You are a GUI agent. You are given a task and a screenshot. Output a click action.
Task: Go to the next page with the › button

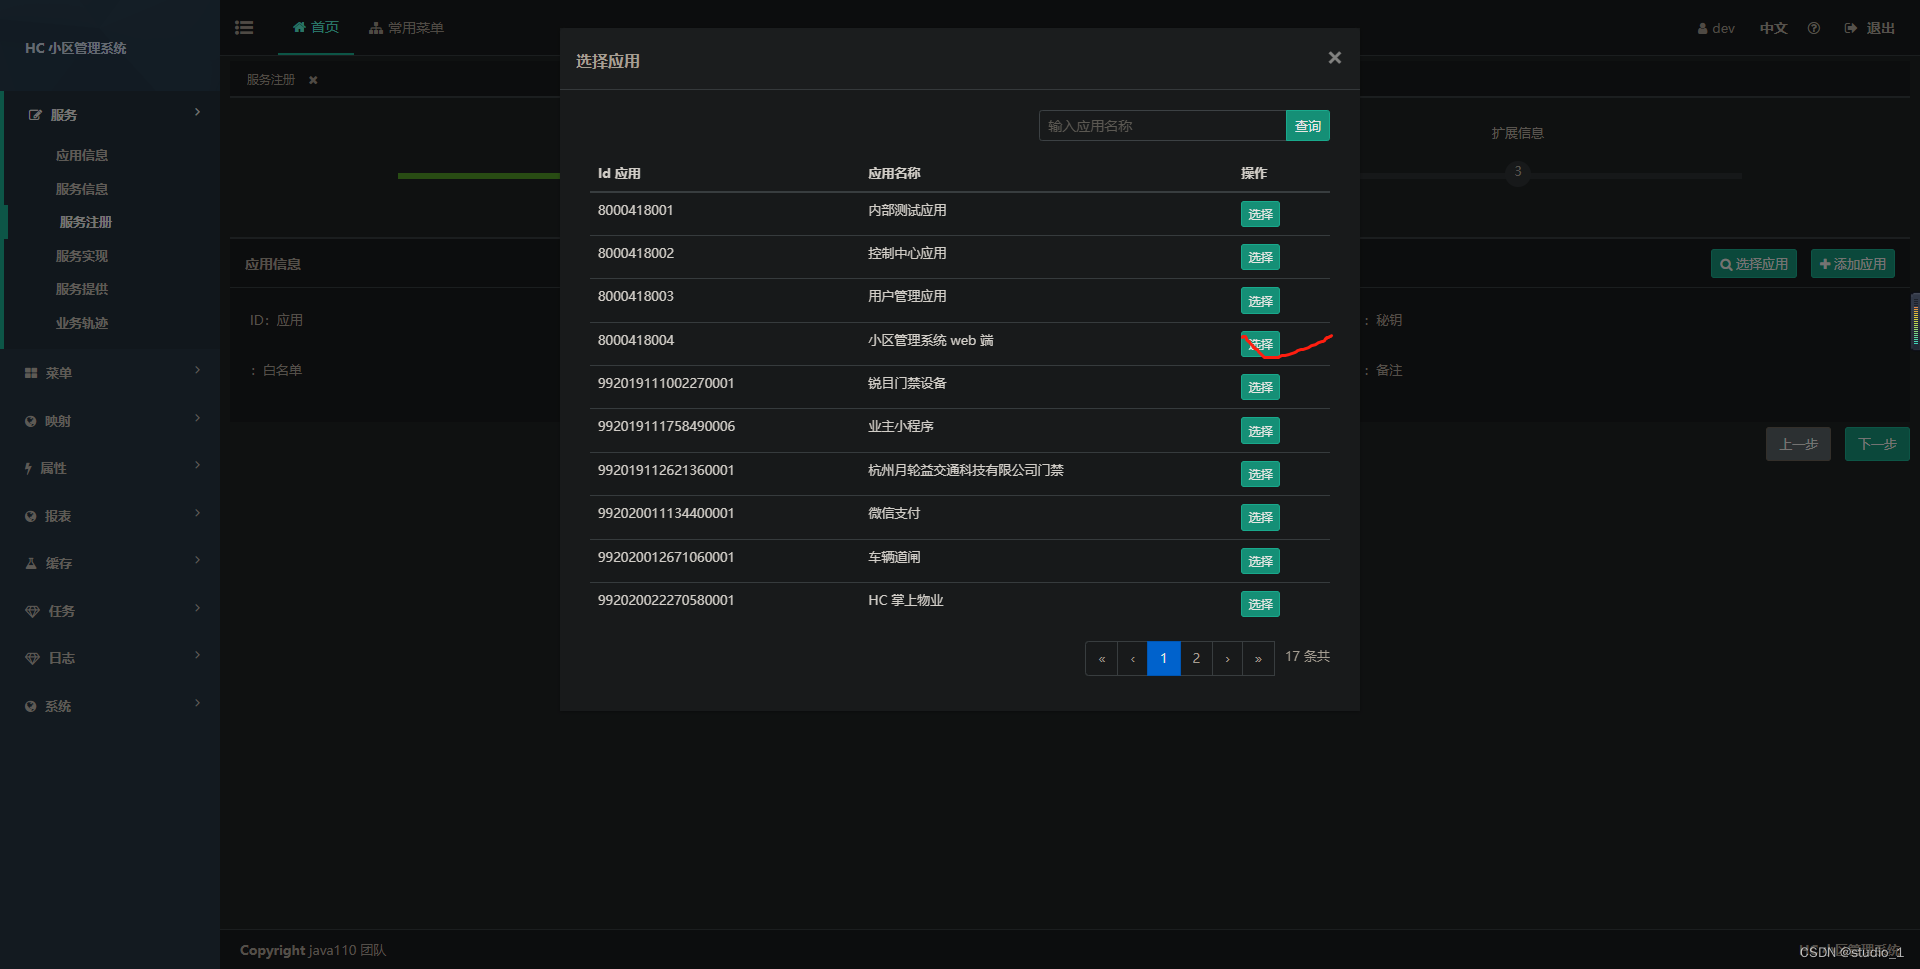pos(1227,658)
